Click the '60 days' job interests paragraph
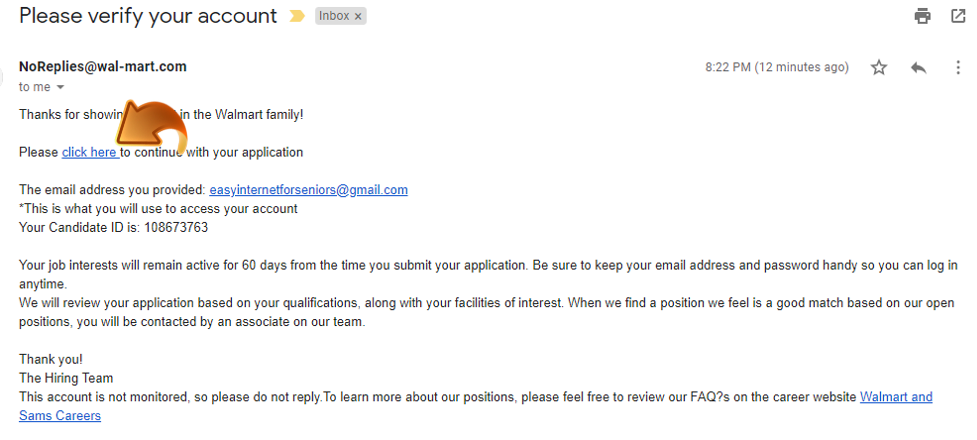 point(488,274)
